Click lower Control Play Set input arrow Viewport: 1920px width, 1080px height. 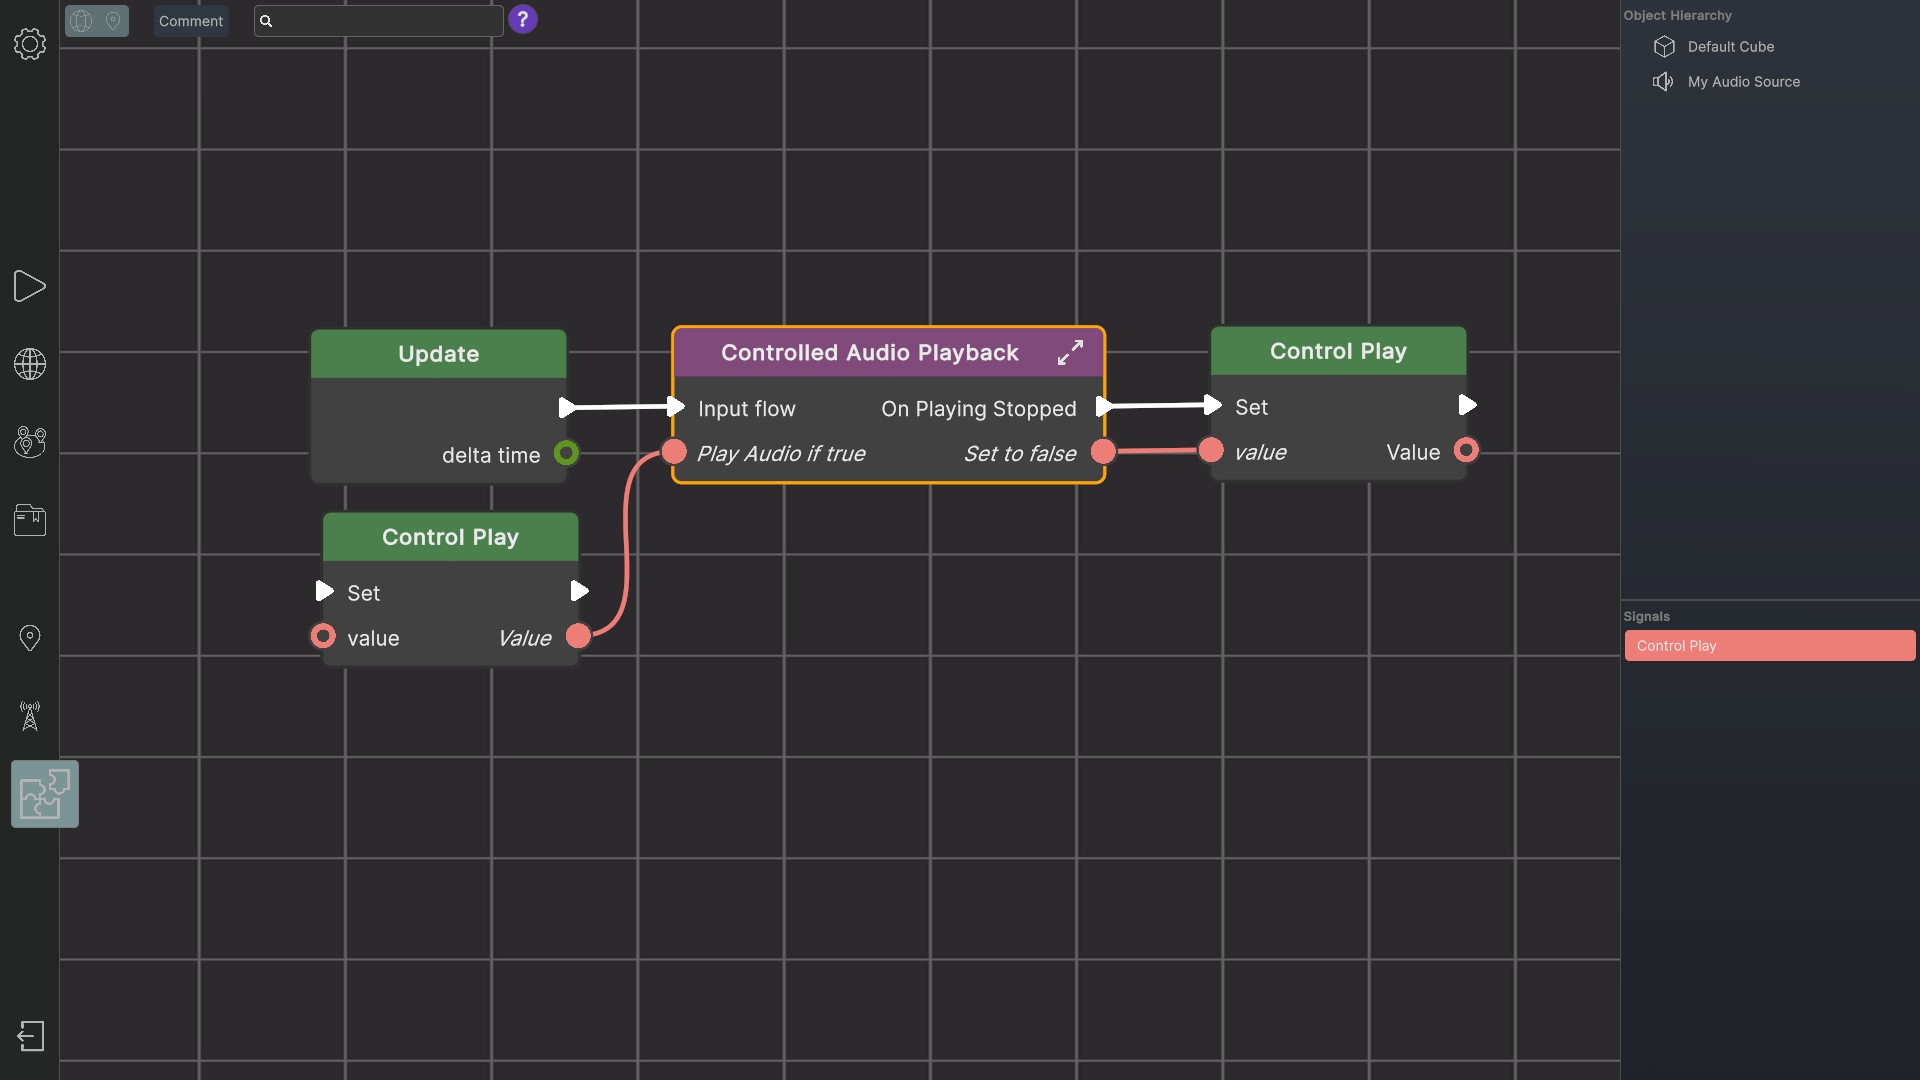pos(324,591)
